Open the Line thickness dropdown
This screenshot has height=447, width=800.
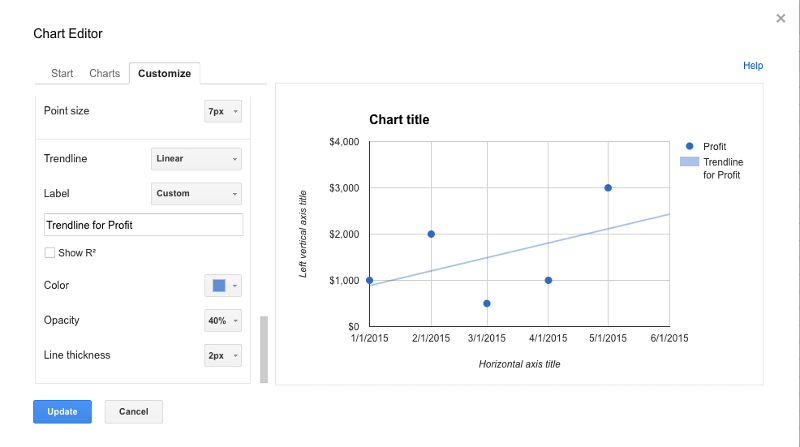pos(223,356)
